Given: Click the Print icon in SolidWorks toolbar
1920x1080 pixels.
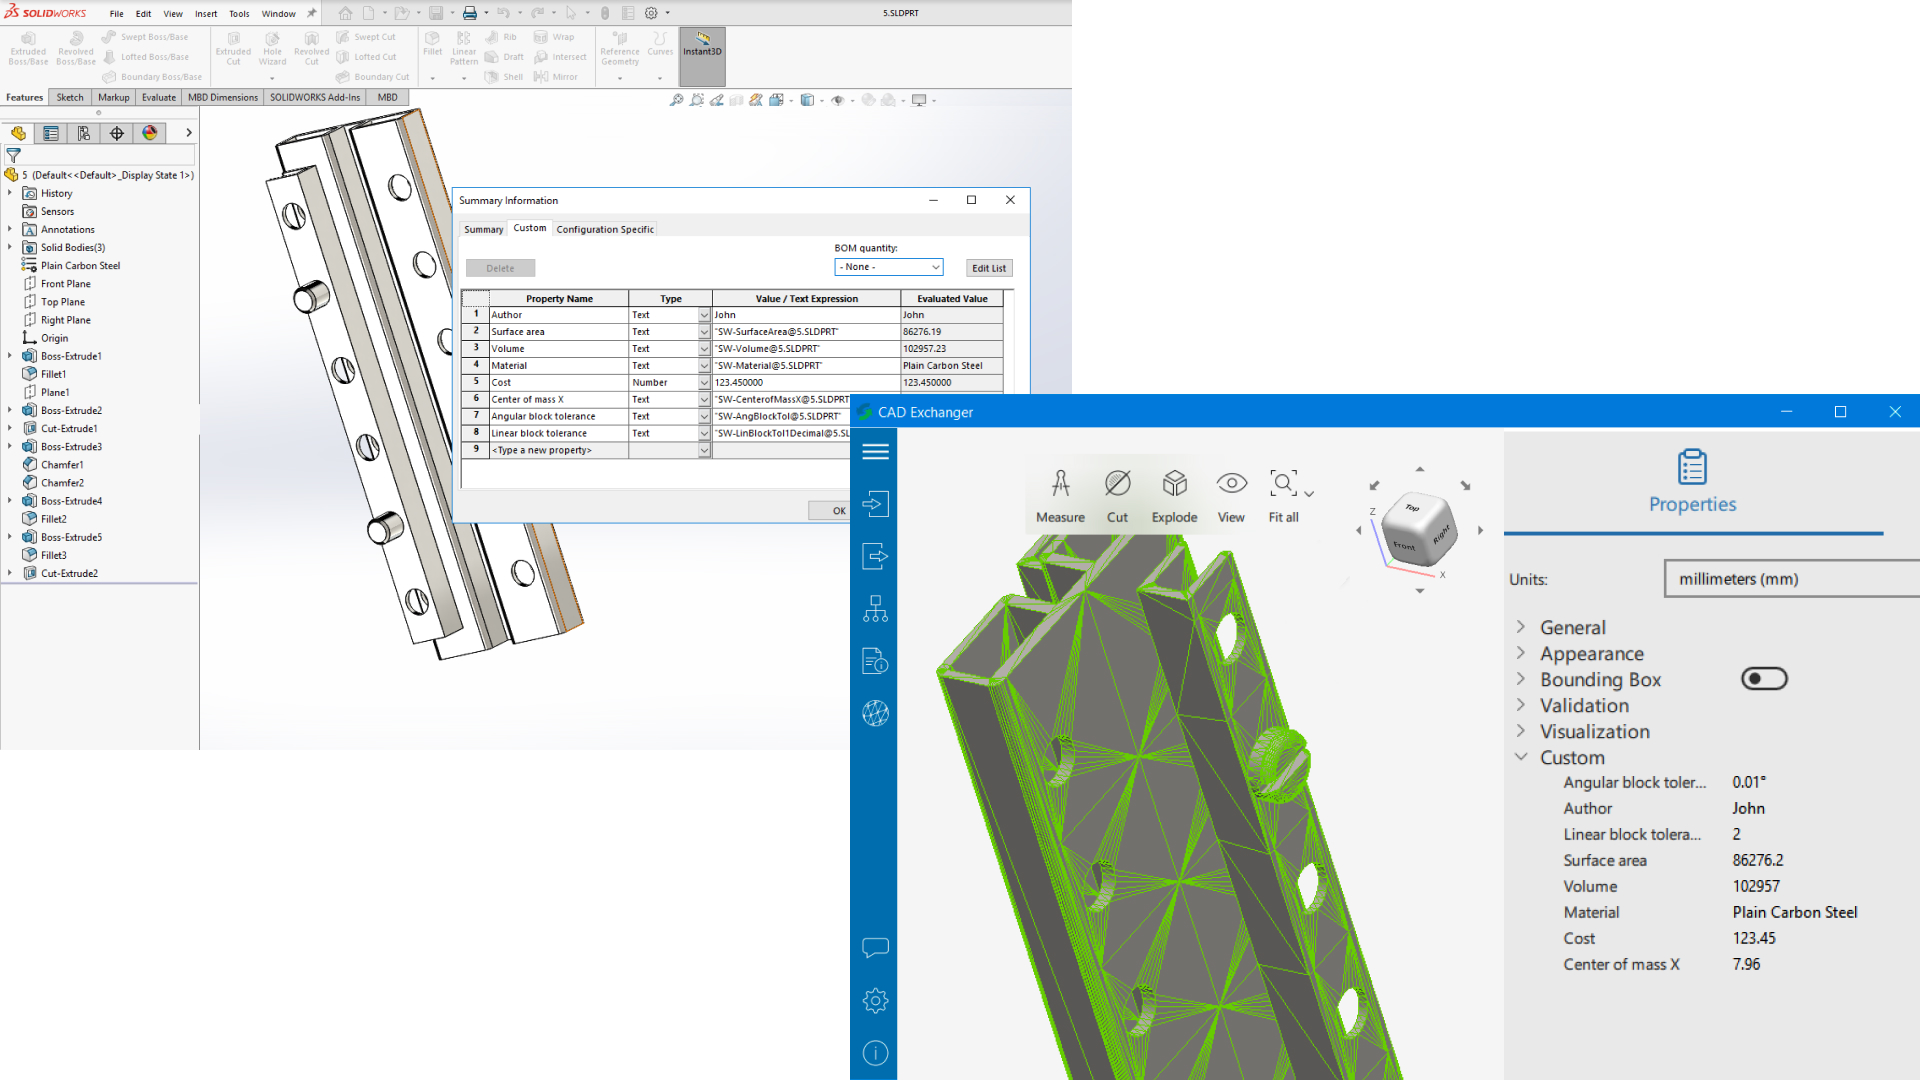Looking at the screenshot, I should tap(469, 13).
